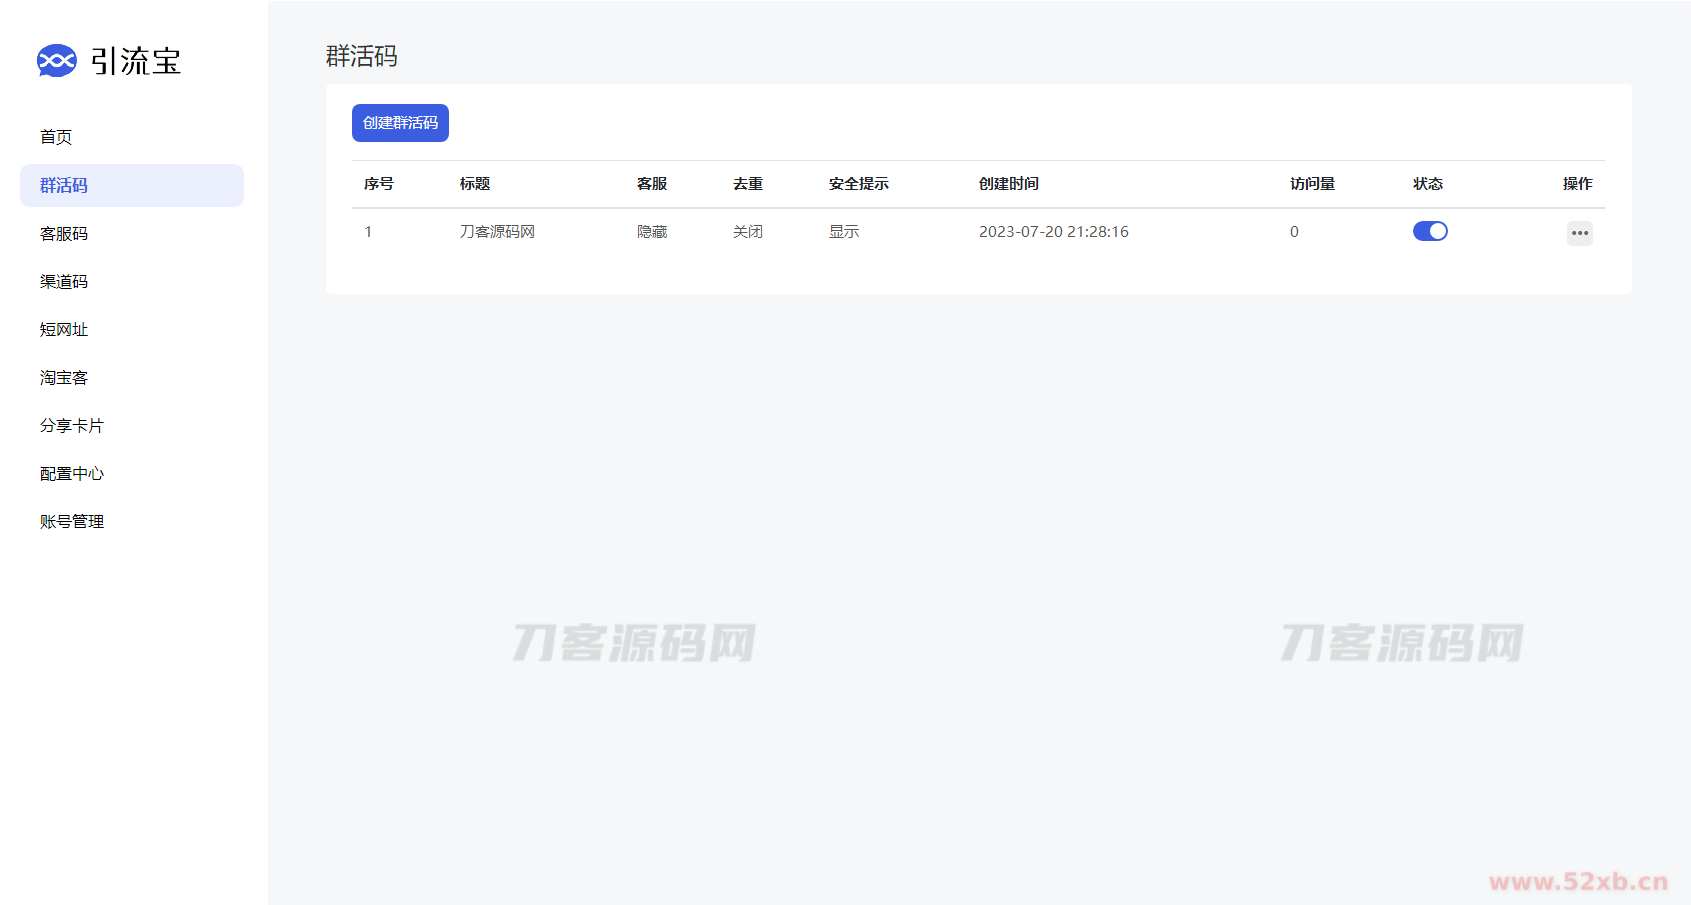Click the 引流宝 brand name text
This screenshot has height=905, width=1691.
pos(136,61)
